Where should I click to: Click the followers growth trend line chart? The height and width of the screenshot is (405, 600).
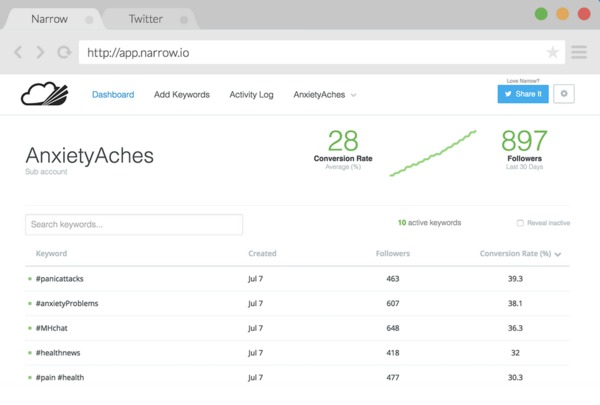433,153
